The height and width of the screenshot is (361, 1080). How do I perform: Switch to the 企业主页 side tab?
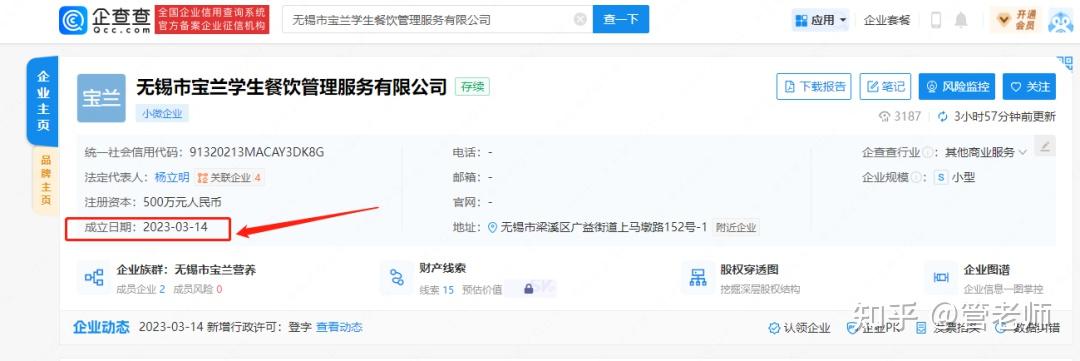43,101
